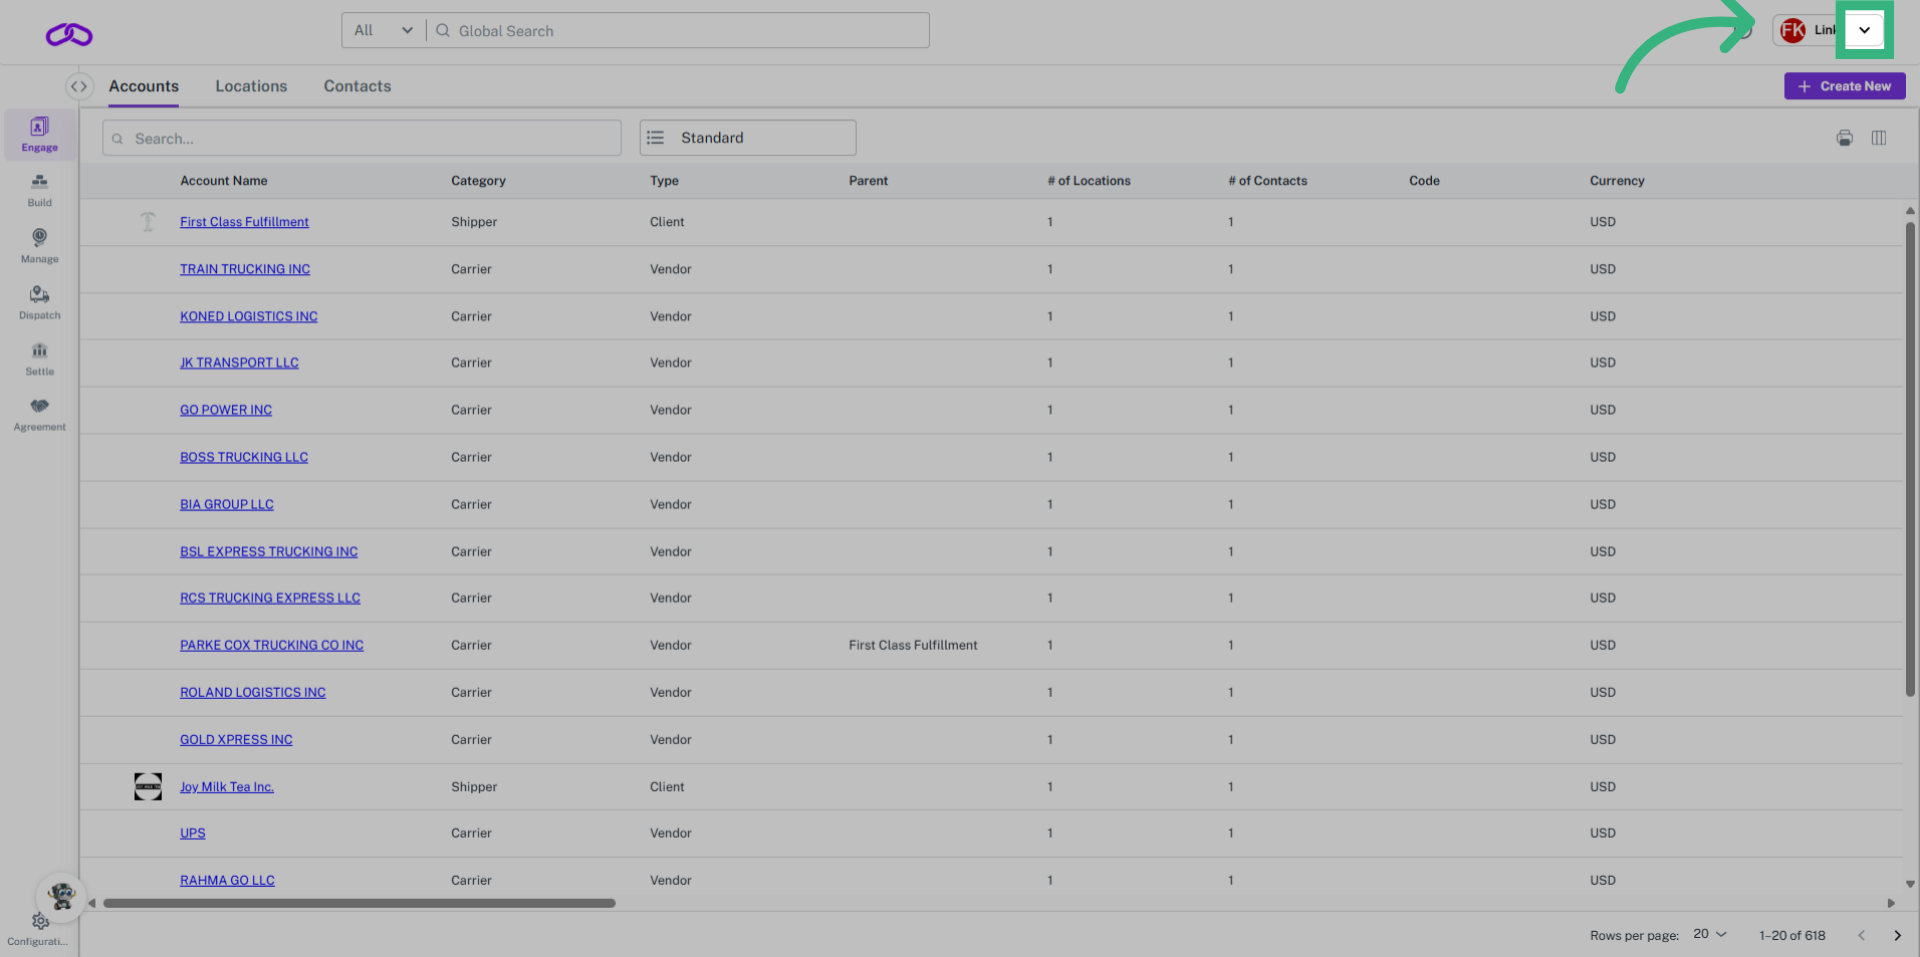Click the Create New button
Viewport: 1920px width, 957px height.
click(1844, 87)
